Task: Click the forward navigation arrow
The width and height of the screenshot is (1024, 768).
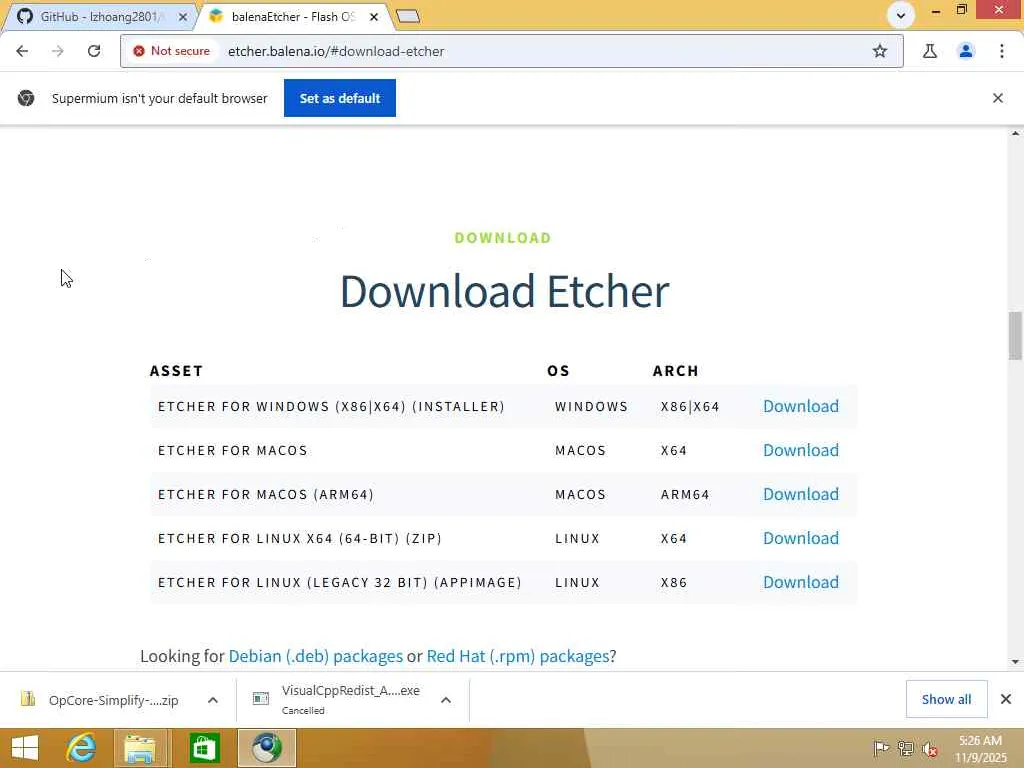Action: point(58,51)
